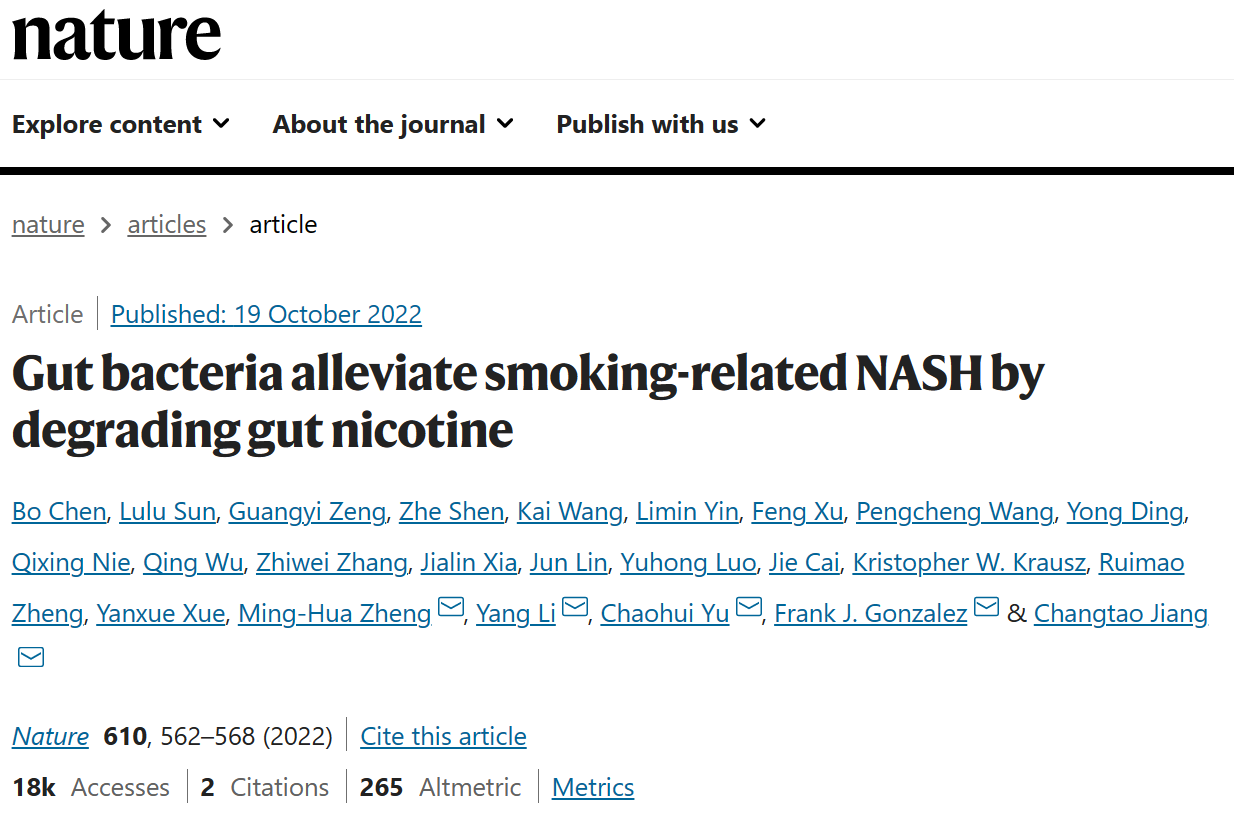Select author Pengcheng Wang's link
1234x814 pixels.
tap(955, 512)
